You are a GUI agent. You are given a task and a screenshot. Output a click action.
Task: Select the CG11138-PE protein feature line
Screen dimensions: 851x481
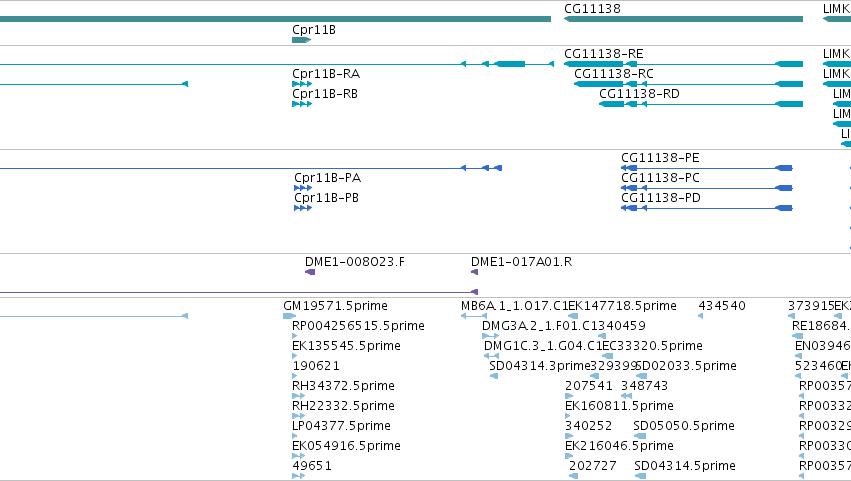[707, 168]
